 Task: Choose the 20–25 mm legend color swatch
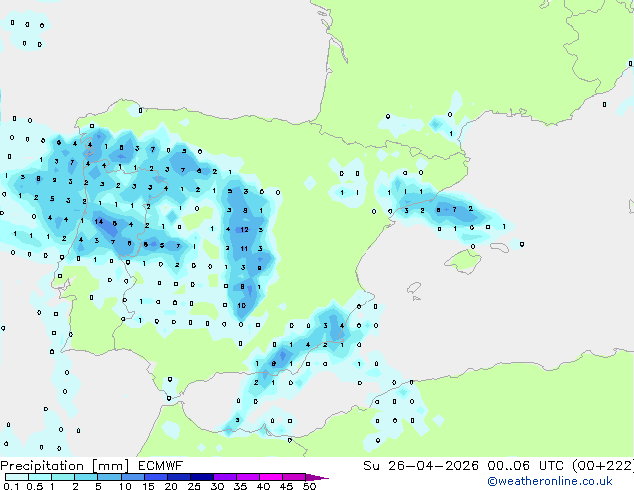tap(178, 477)
